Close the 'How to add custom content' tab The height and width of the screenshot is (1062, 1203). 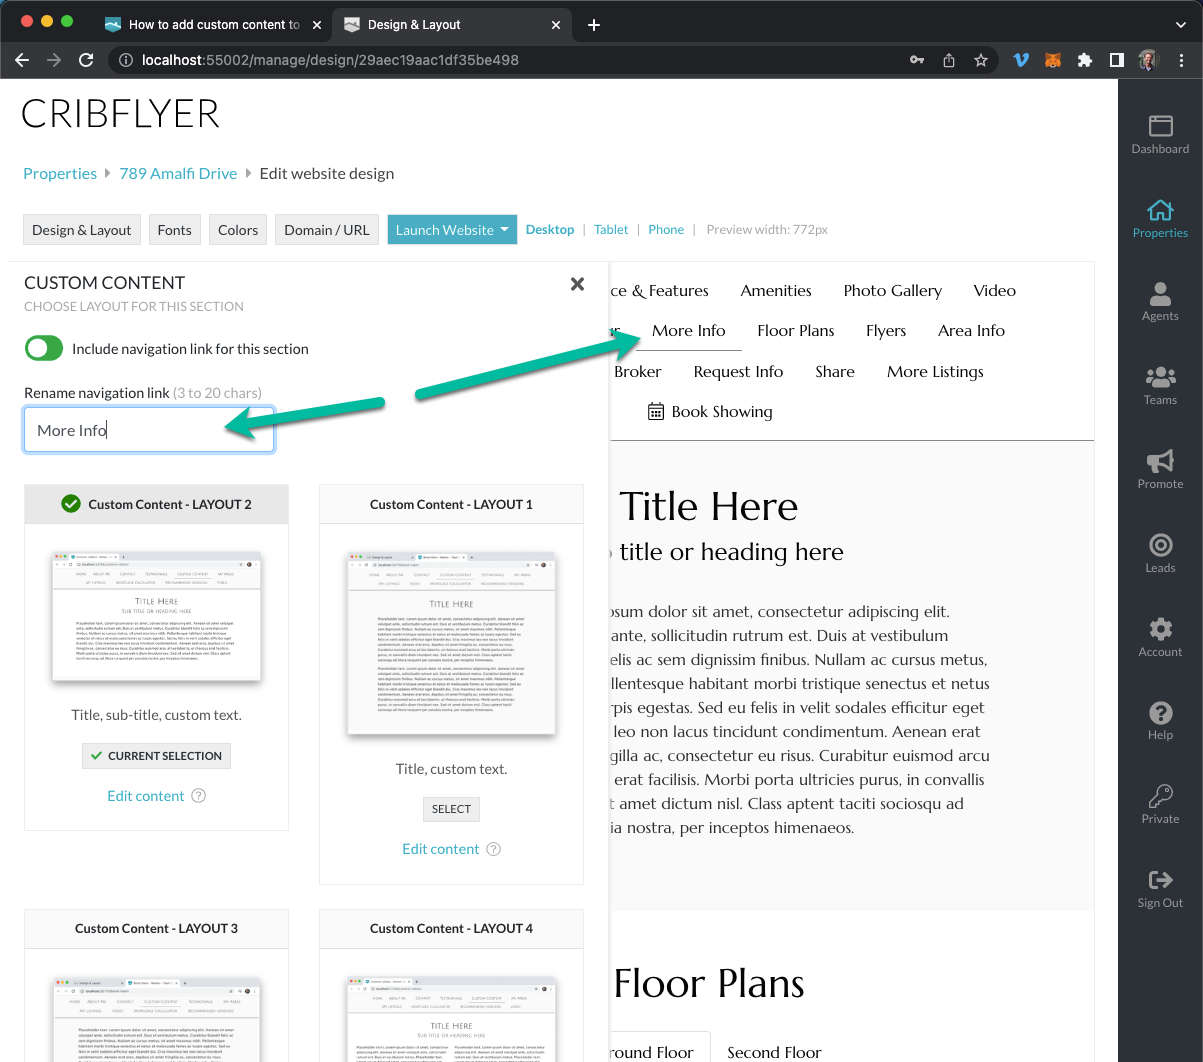click(317, 25)
